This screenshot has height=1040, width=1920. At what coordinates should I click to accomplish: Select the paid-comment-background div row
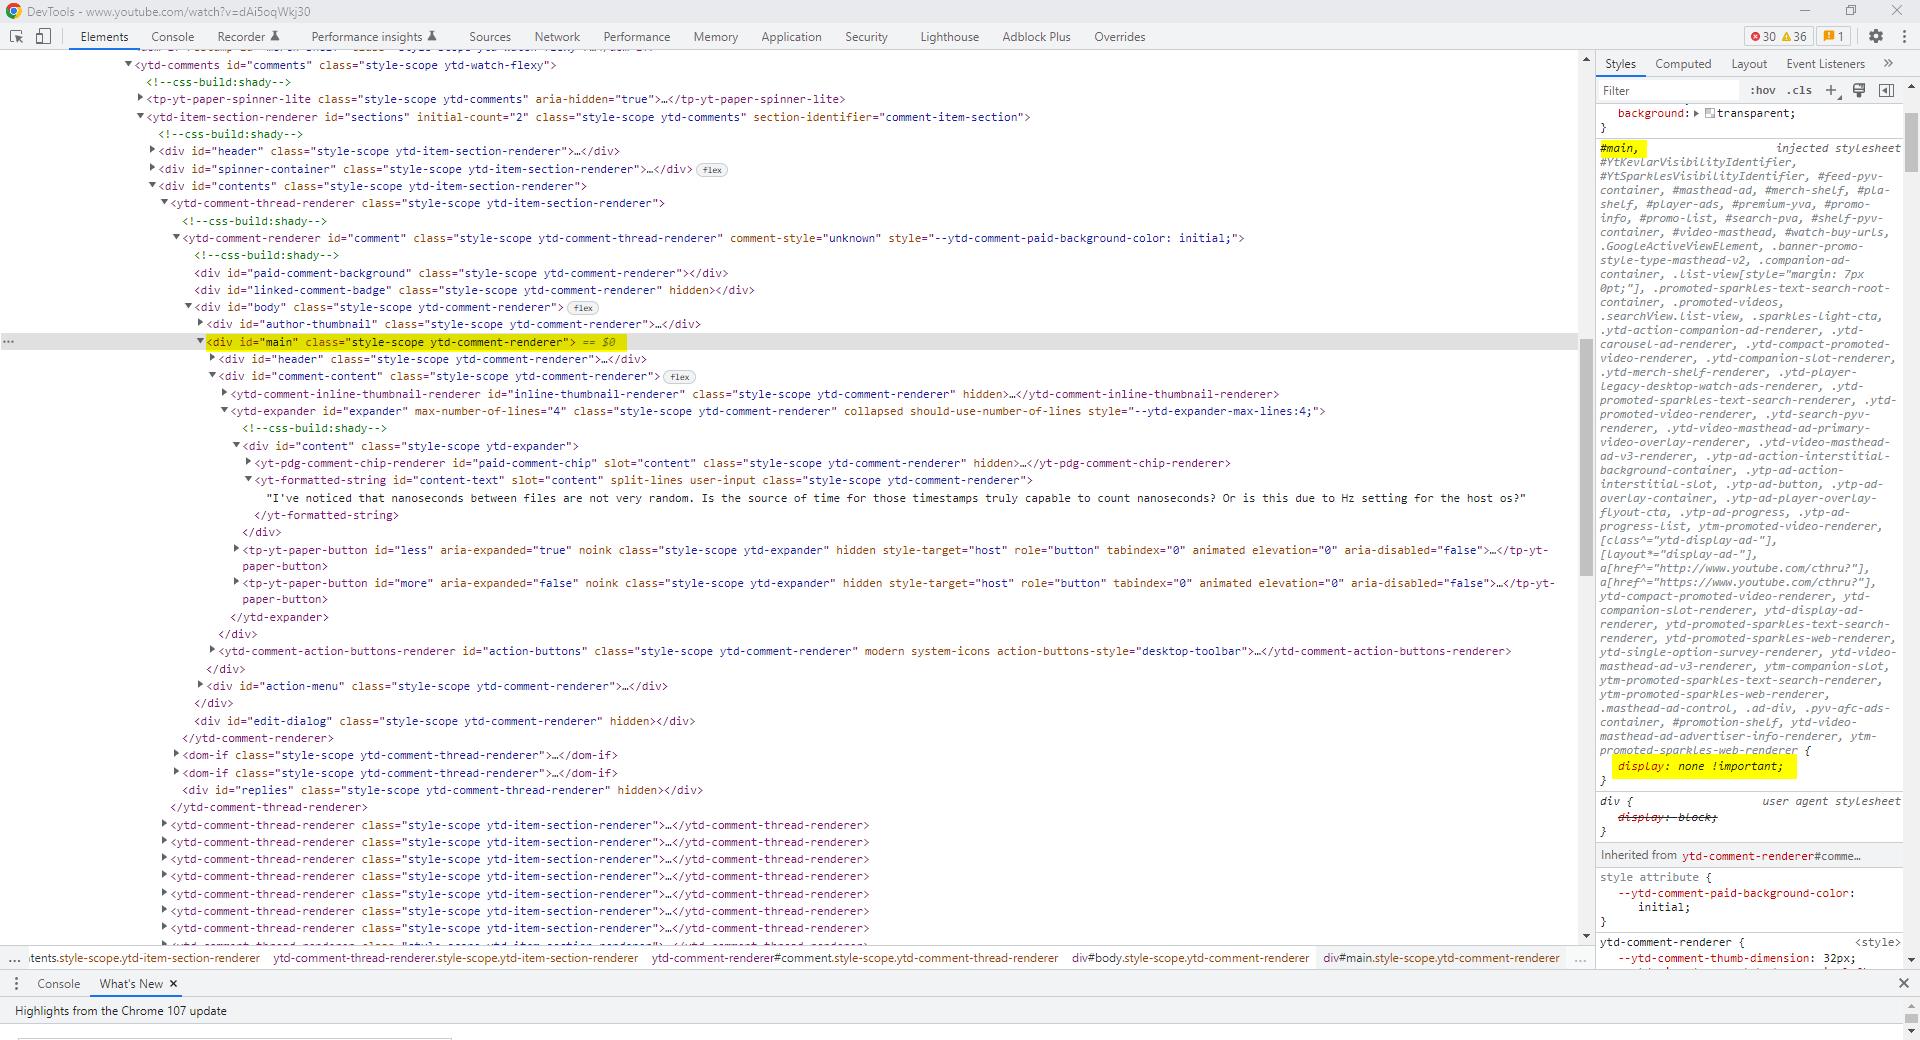(x=461, y=273)
